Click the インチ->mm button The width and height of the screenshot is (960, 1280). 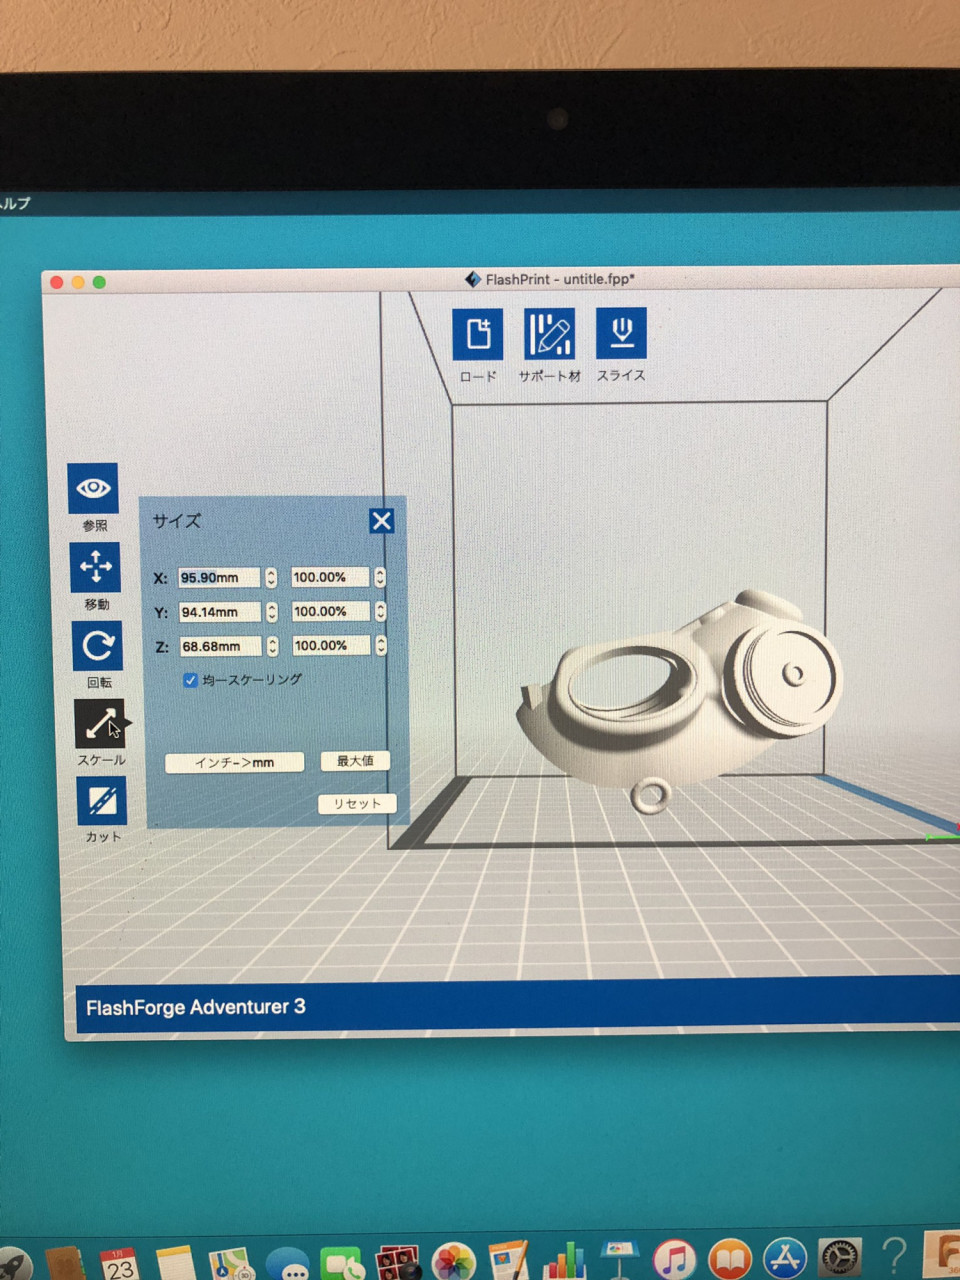pos(234,762)
